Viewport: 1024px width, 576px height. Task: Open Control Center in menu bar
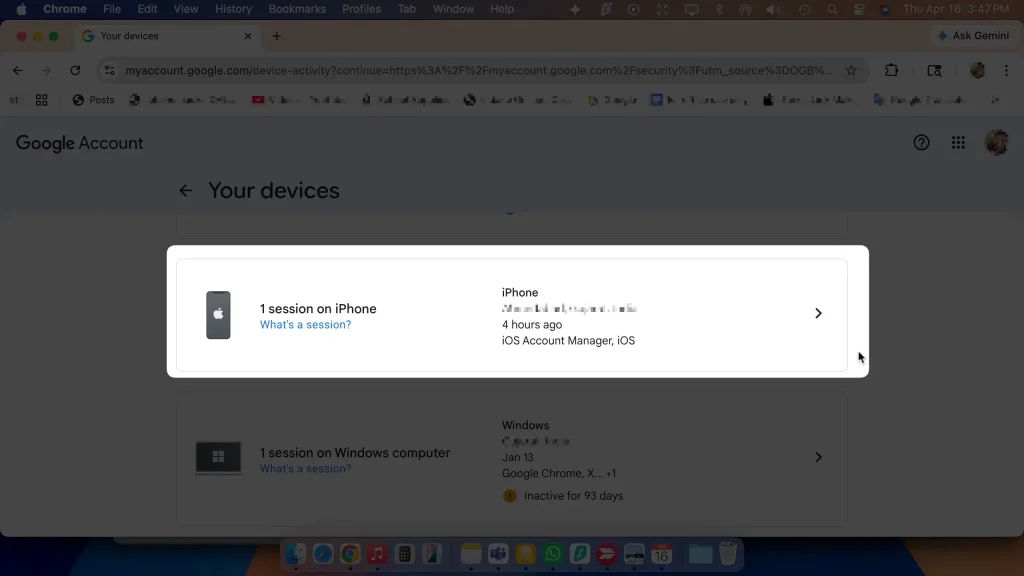[x=859, y=10]
